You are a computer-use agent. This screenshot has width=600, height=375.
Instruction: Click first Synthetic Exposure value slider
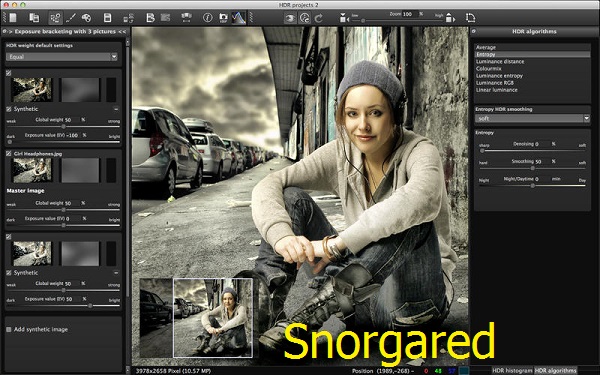coord(63,142)
